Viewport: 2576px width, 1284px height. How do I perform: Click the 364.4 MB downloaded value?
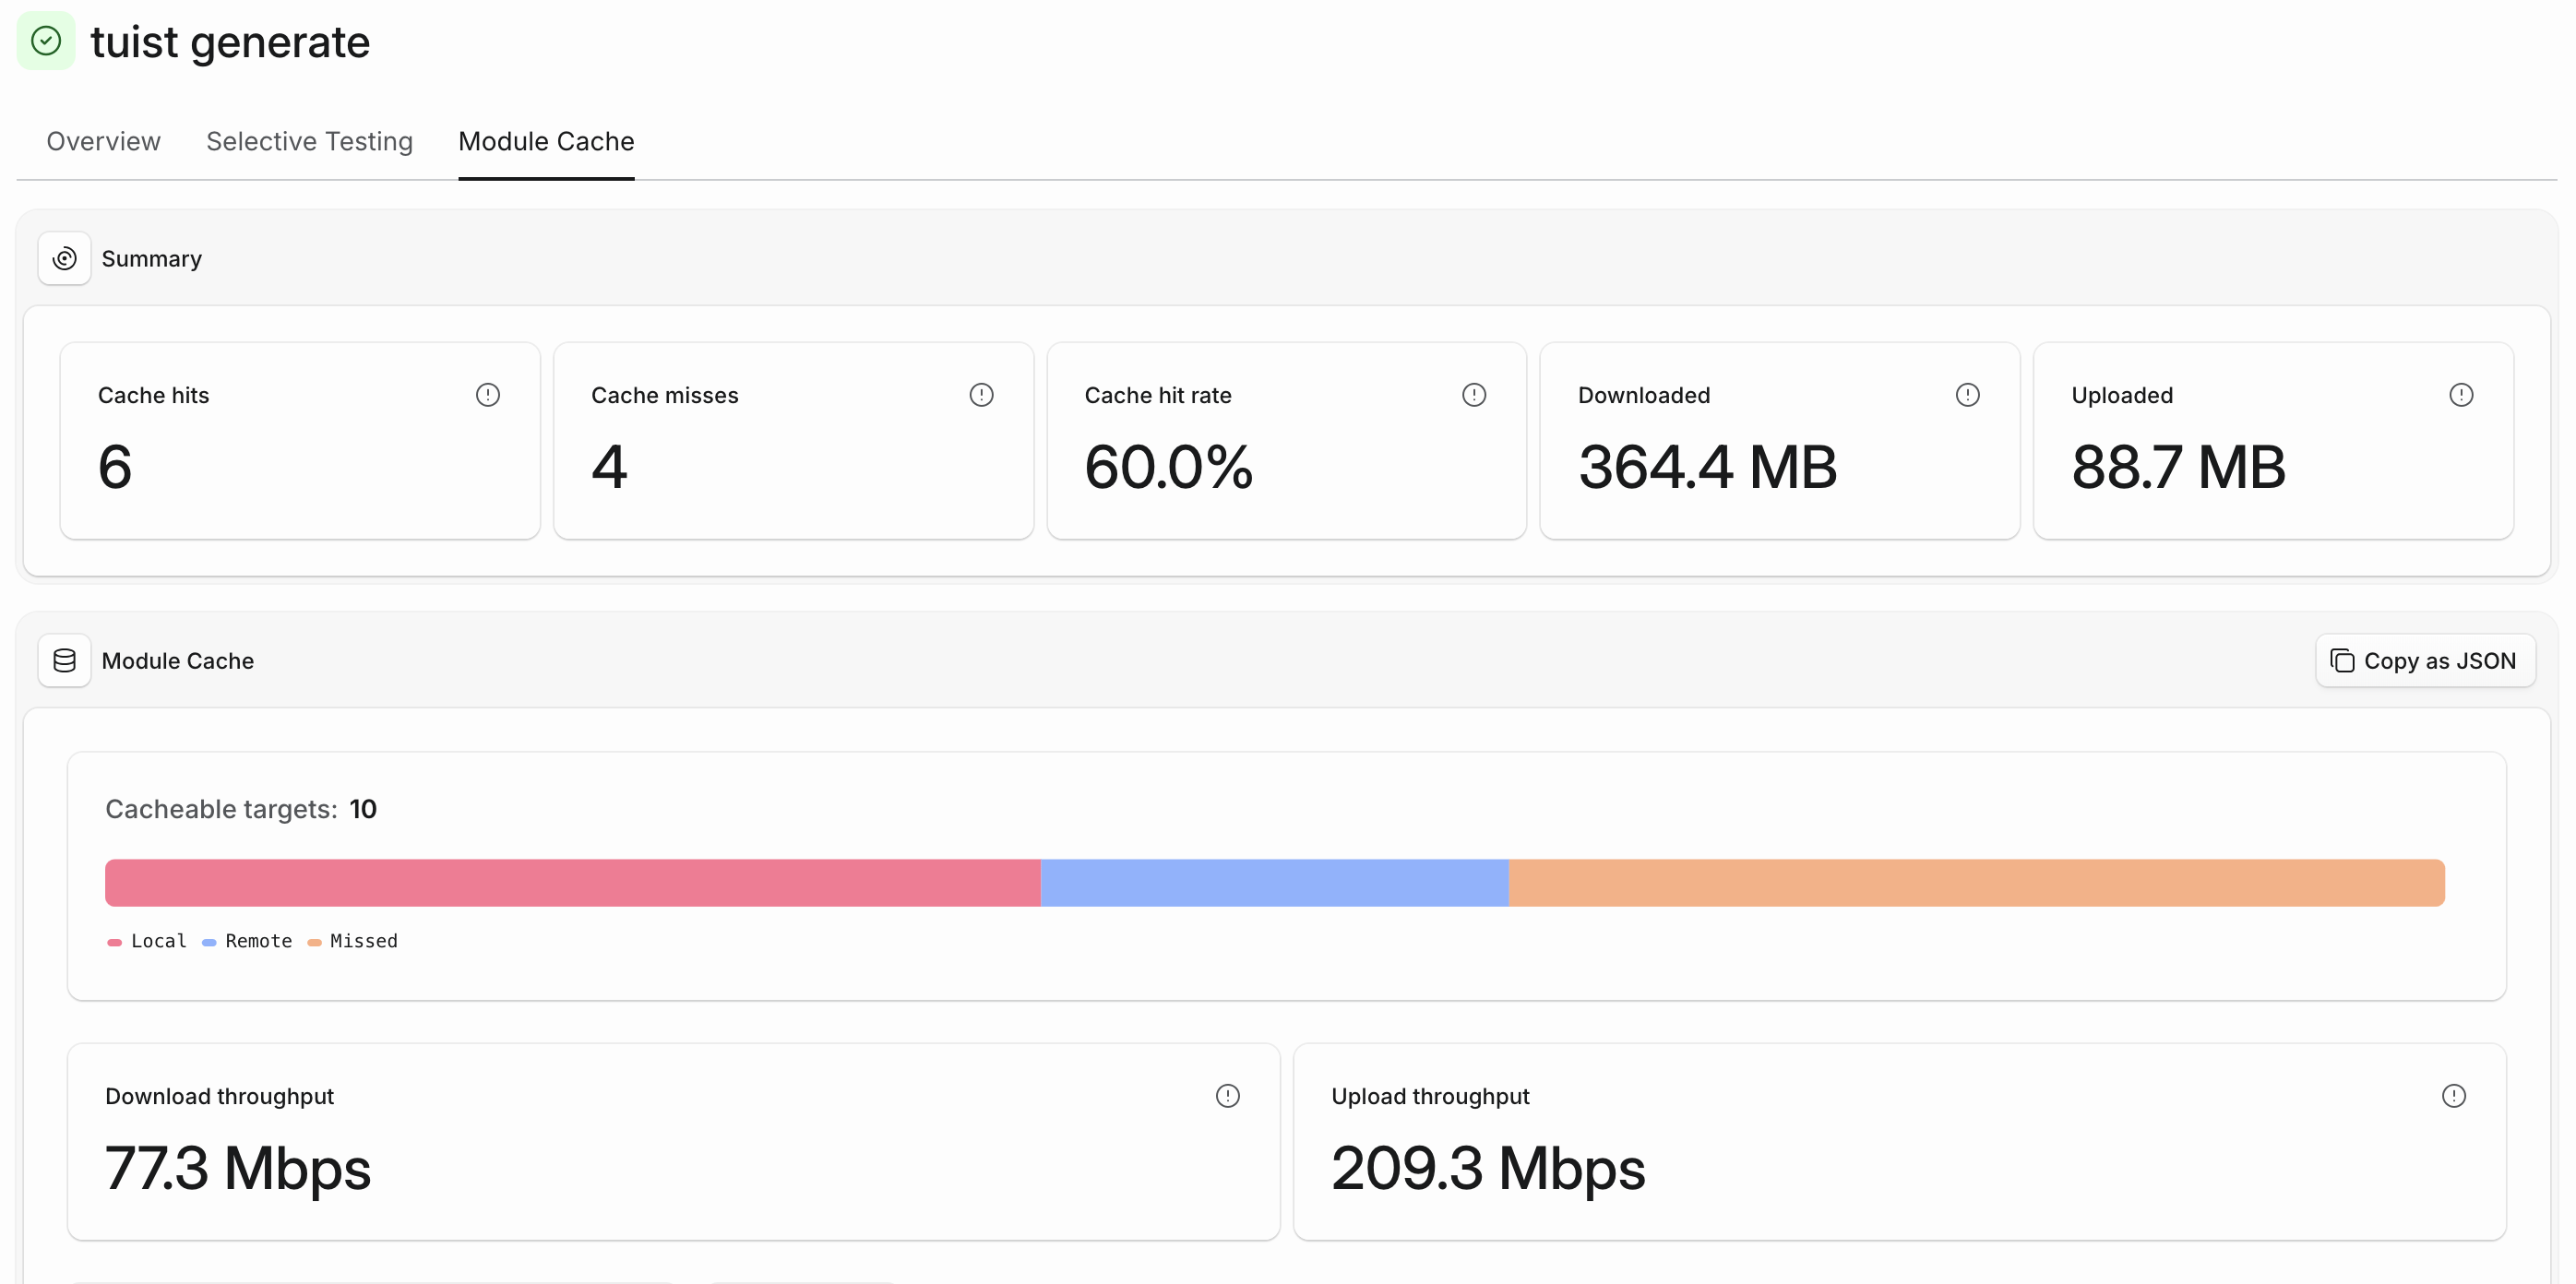[1707, 467]
